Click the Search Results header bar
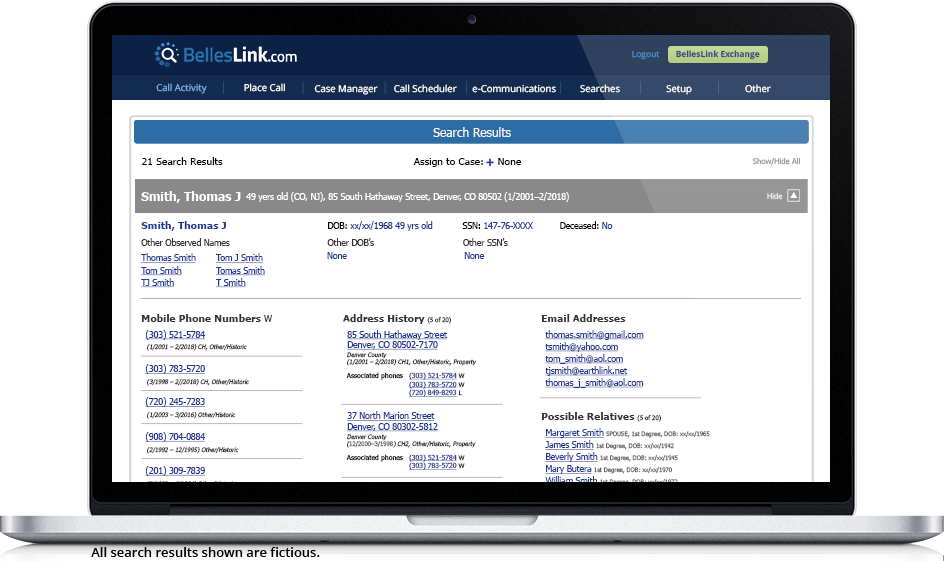The image size is (944, 561). (471, 132)
